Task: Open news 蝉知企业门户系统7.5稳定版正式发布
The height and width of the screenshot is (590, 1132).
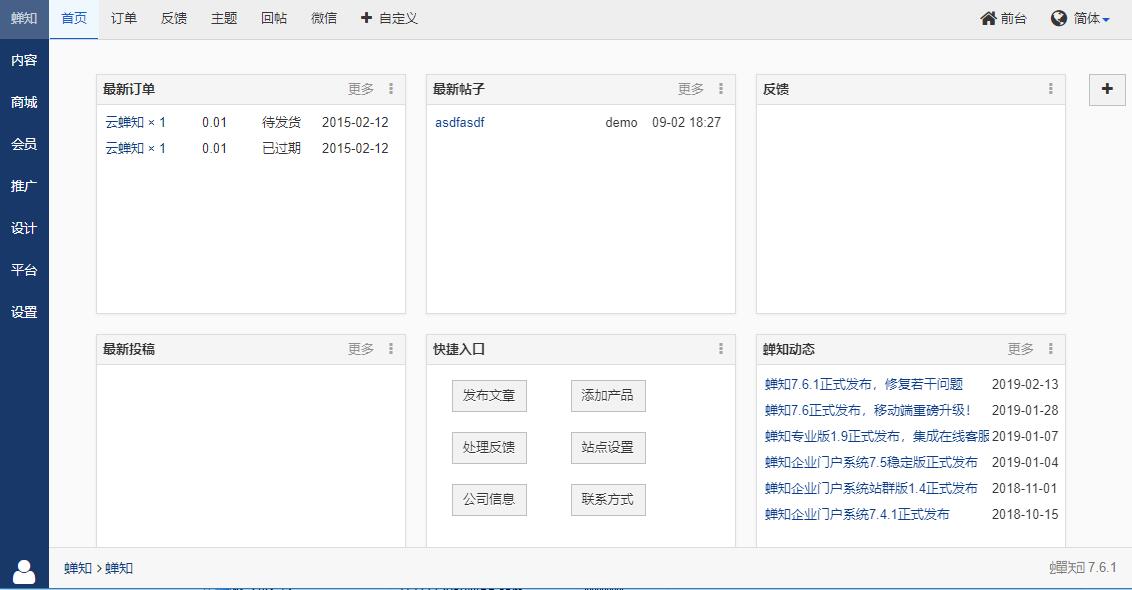Action: [871, 462]
